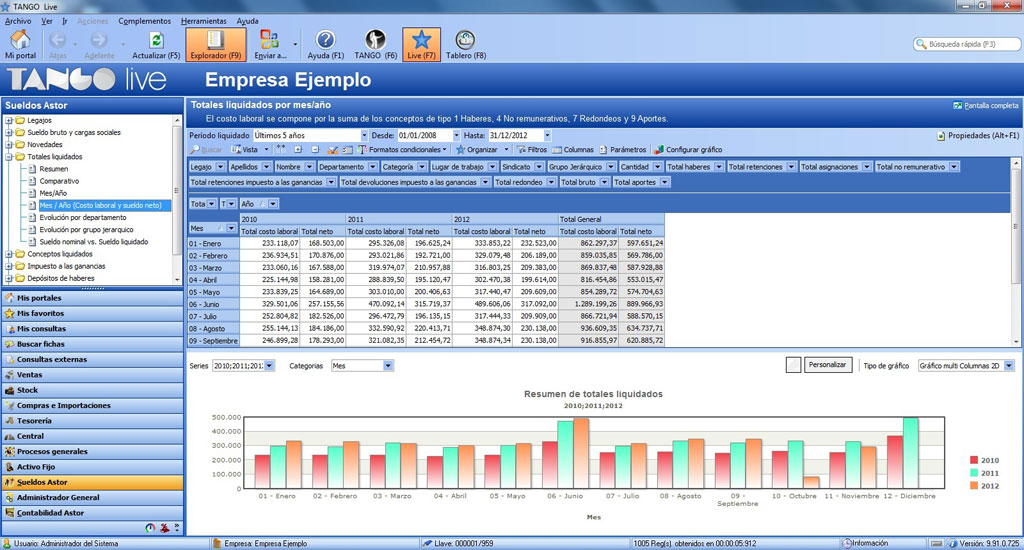This screenshot has width=1024, height=550.
Task: Click the Búsqueda rápida search field
Action: click(x=967, y=44)
